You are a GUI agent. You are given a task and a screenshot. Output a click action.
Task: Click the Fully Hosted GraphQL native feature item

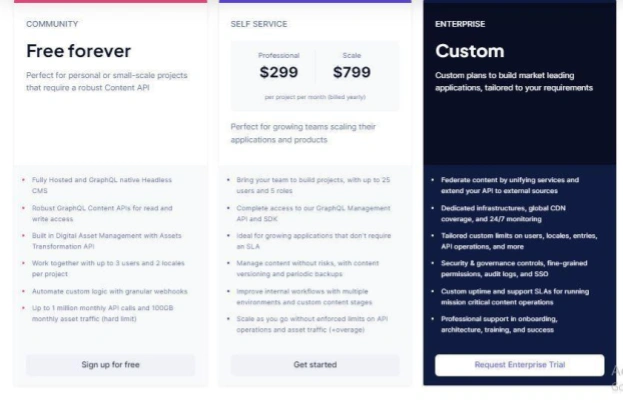pos(102,185)
